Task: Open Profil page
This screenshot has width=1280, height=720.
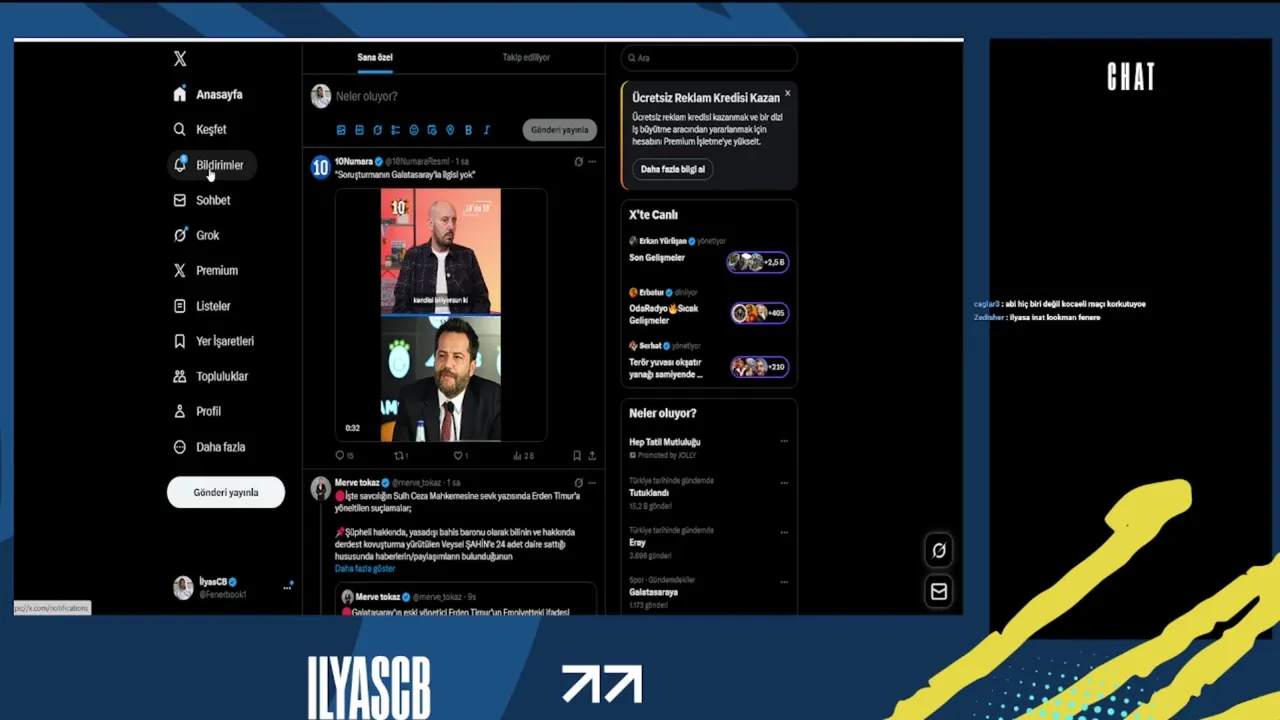Action: click(x=197, y=411)
